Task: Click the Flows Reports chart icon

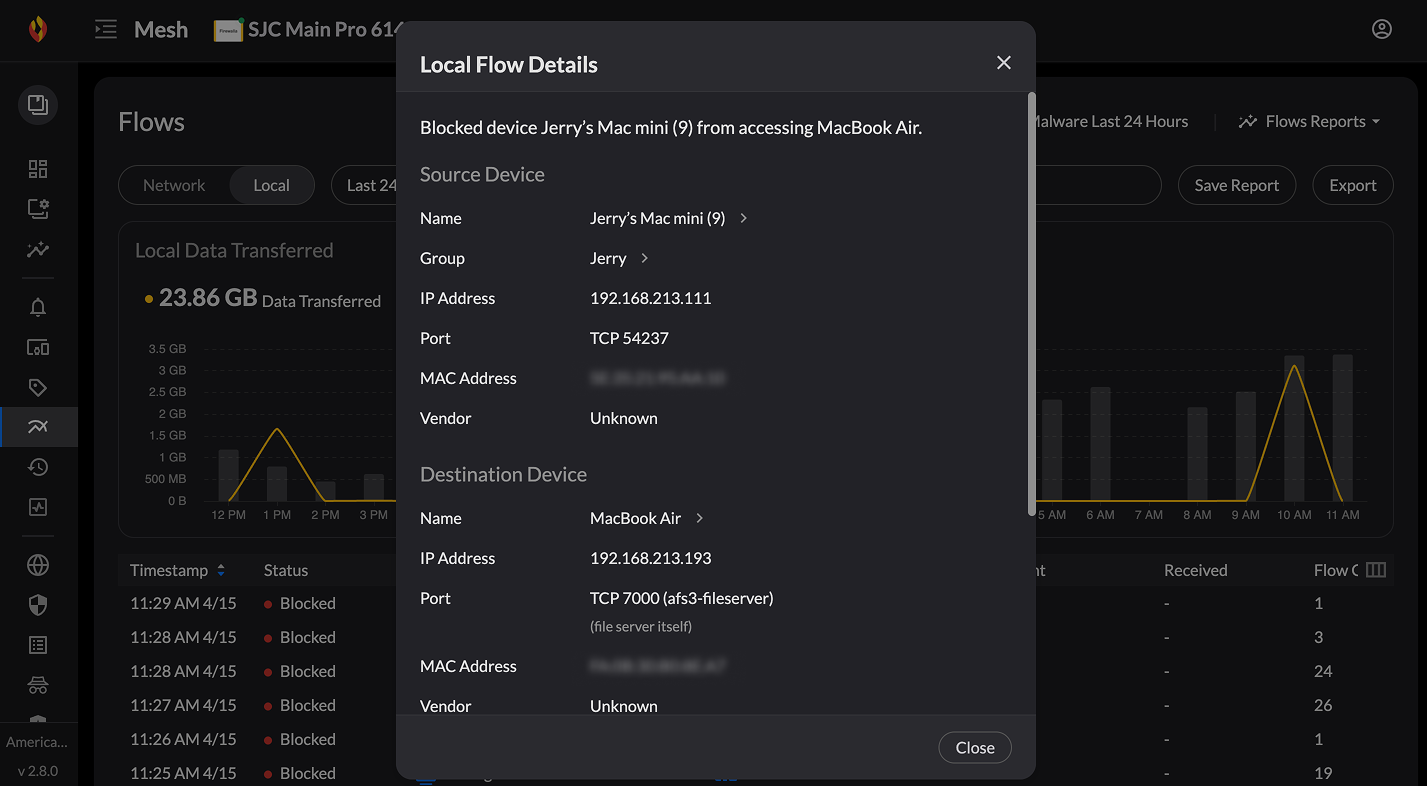Action: tap(1247, 122)
